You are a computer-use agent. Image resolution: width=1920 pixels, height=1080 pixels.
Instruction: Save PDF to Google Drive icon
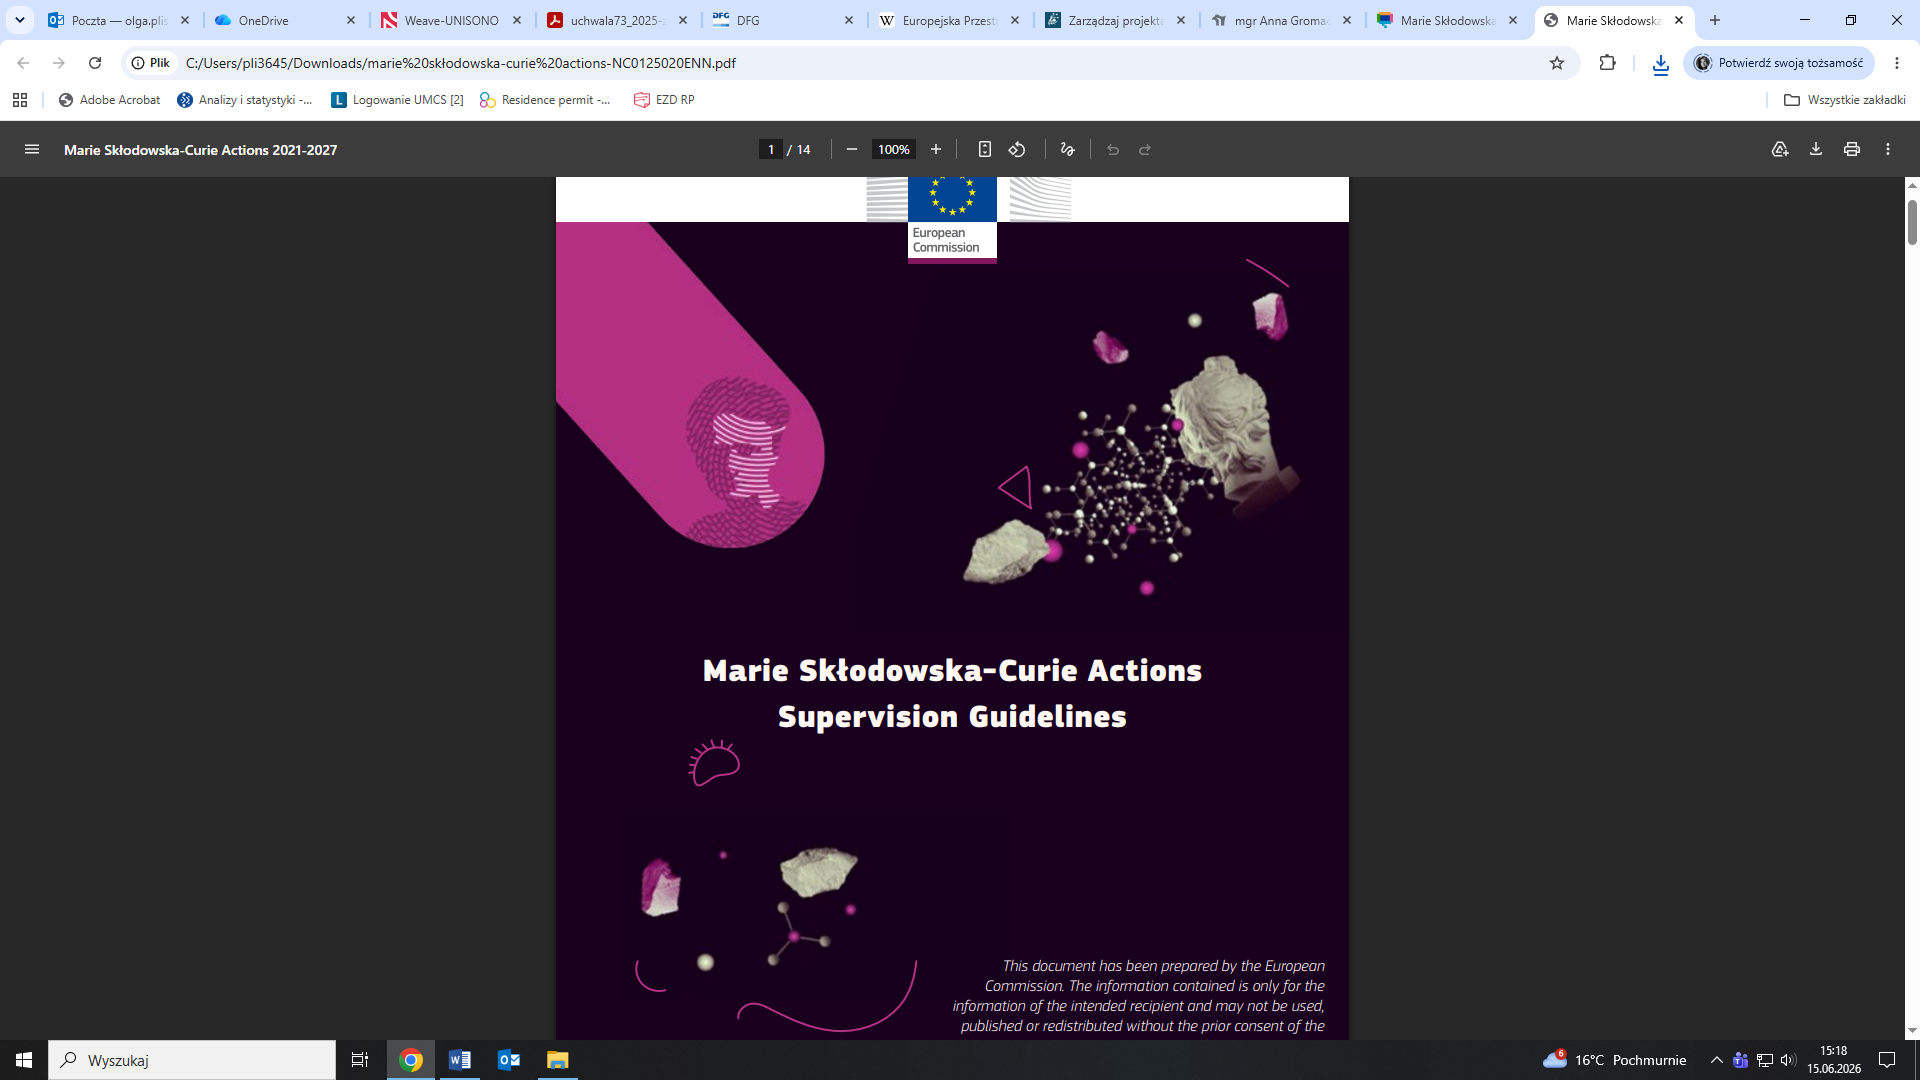click(x=1780, y=150)
